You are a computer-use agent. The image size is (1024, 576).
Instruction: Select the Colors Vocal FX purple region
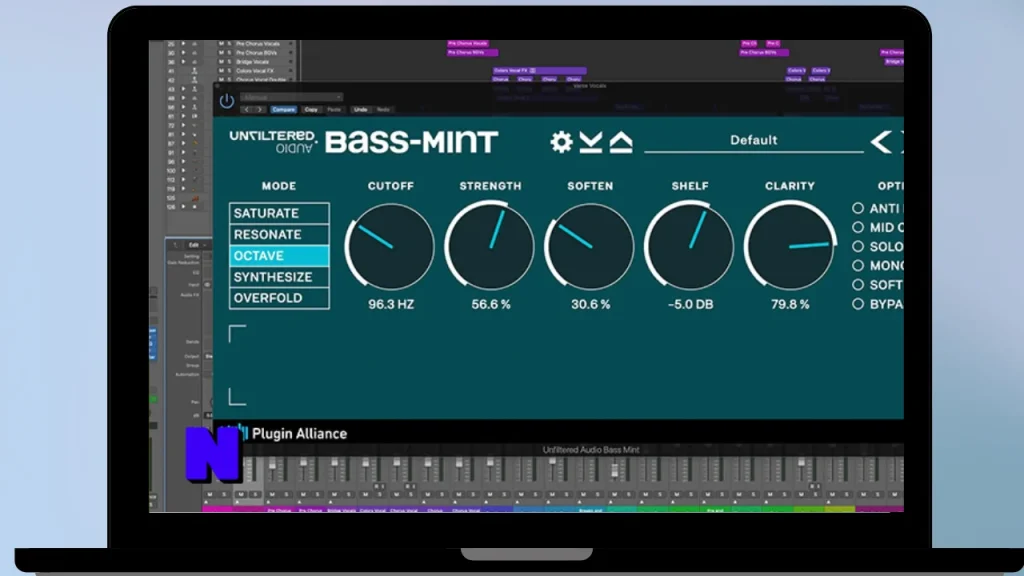[539, 71]
